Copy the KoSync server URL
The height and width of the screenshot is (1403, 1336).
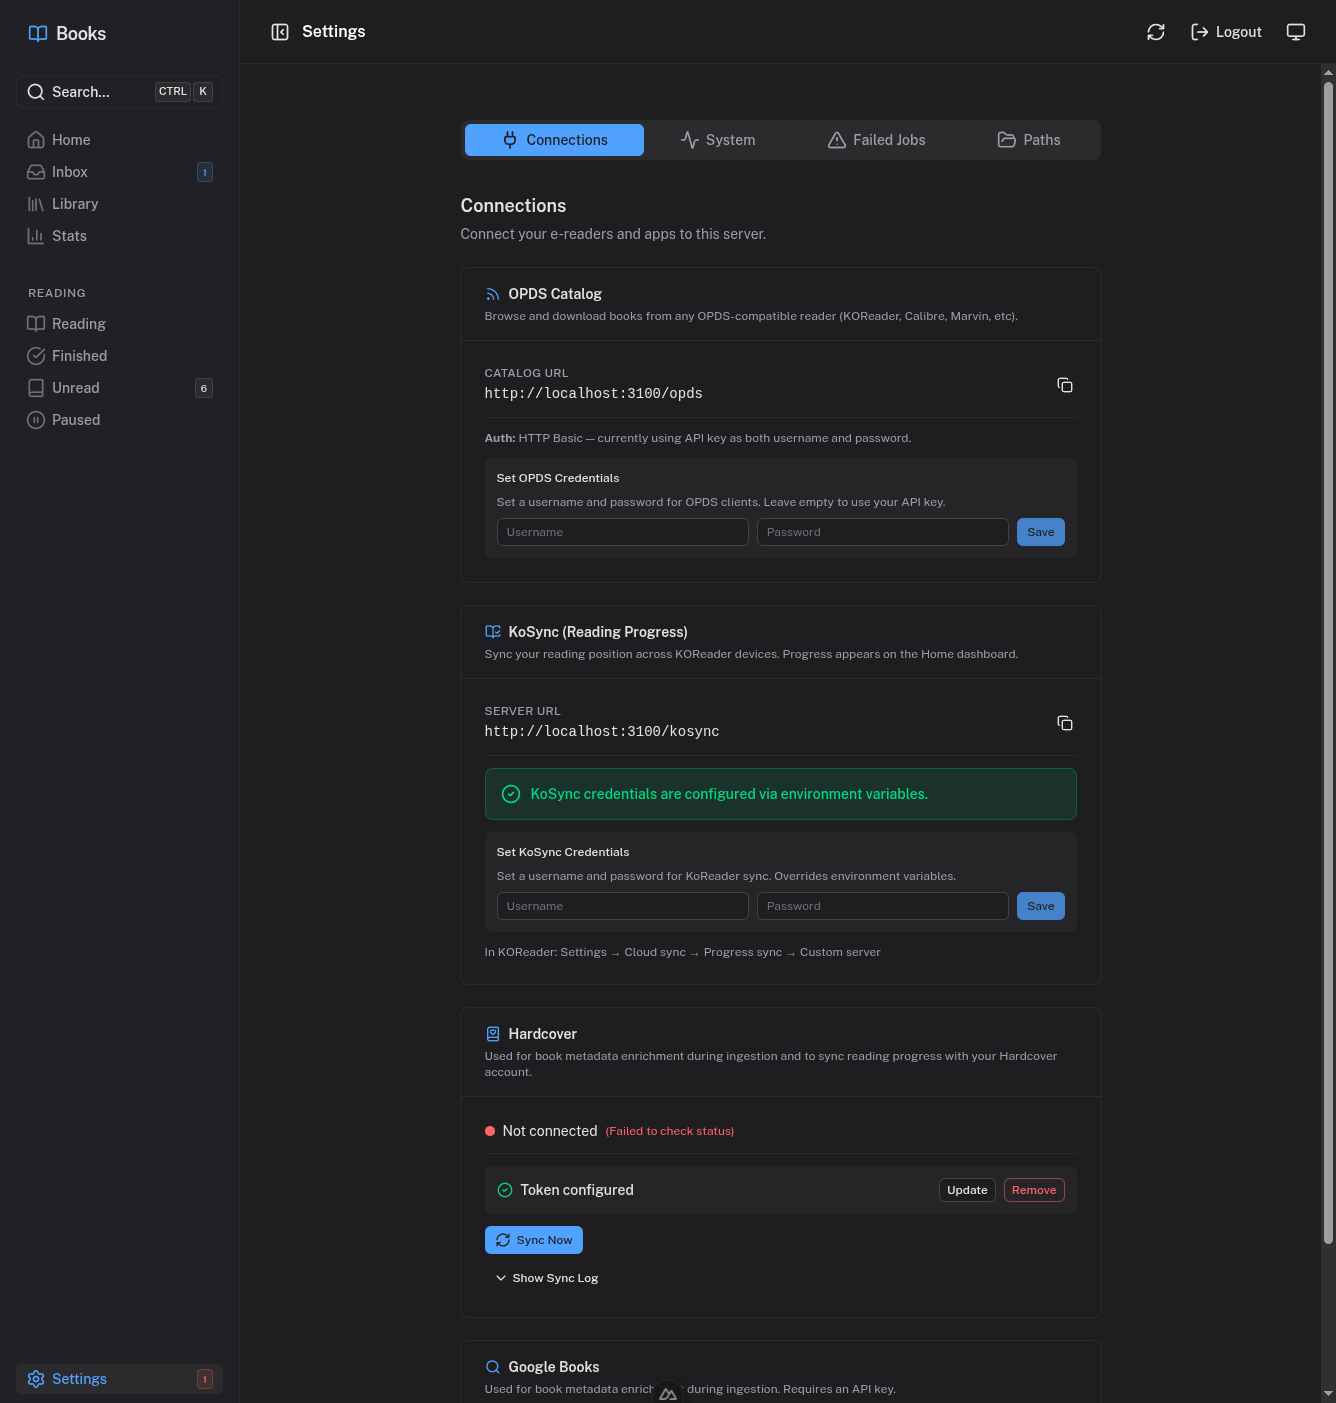[x=1064, y=722]
